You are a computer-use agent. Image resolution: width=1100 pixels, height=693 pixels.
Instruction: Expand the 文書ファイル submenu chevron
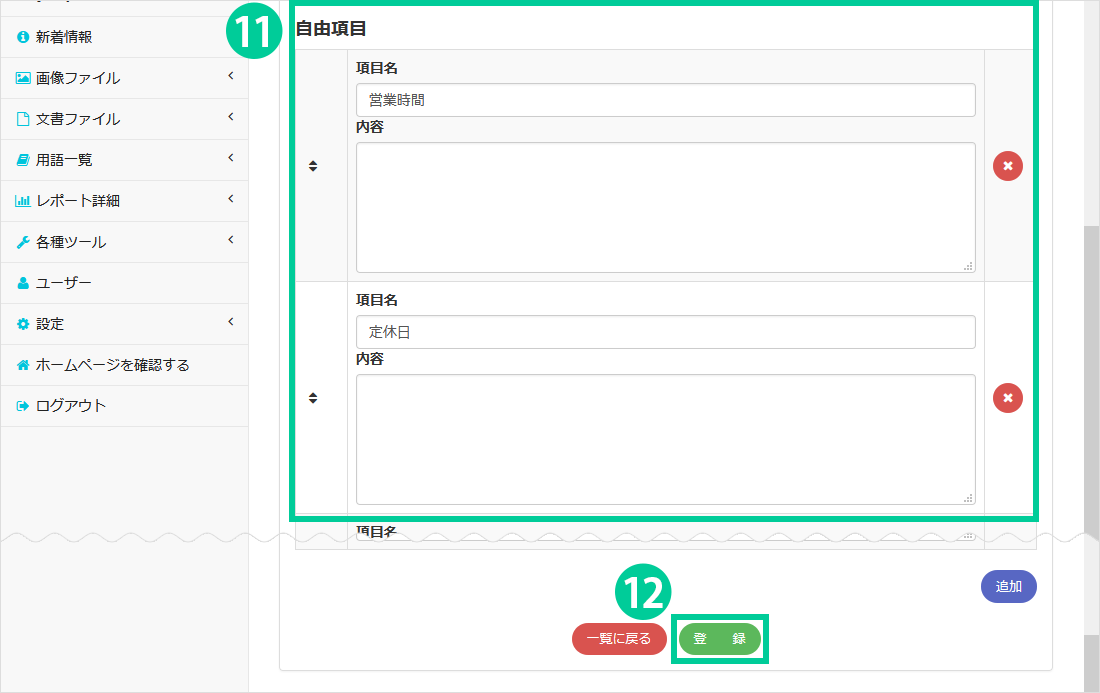pos(230,117)
